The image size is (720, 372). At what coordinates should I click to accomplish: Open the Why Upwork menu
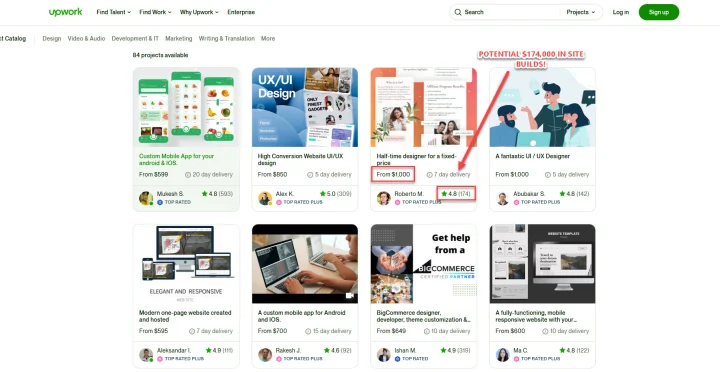[x=199, y=12]
